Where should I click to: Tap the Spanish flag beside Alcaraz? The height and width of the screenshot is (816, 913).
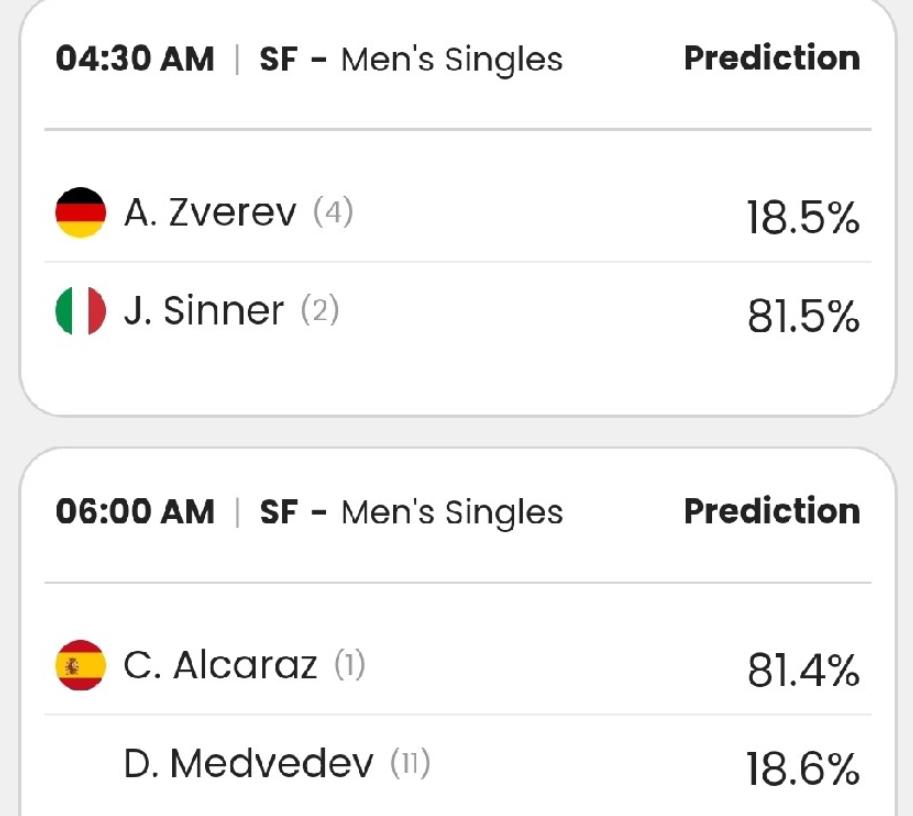point(80,665)
